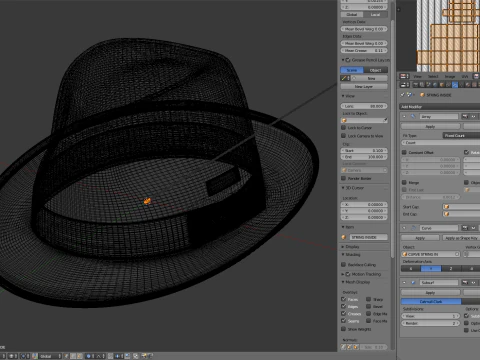The width and height of the screenshot is (480, 360).
Task: Click the Curve modifier render visibility icon
Action: coord(465,228)
